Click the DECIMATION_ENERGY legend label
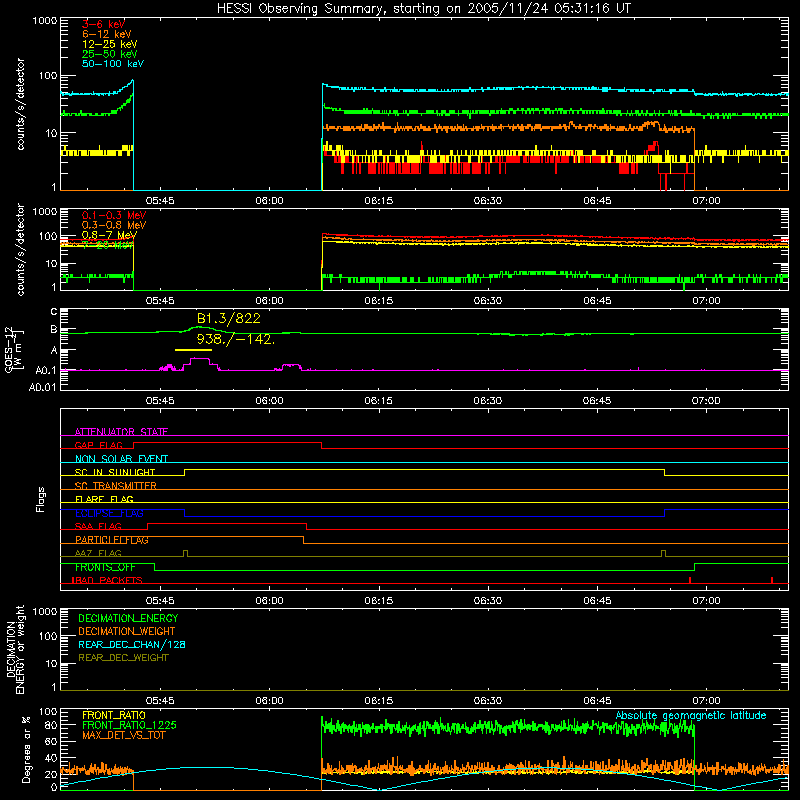The height and width of the screenshot is (800, 800). coord(128,618)
